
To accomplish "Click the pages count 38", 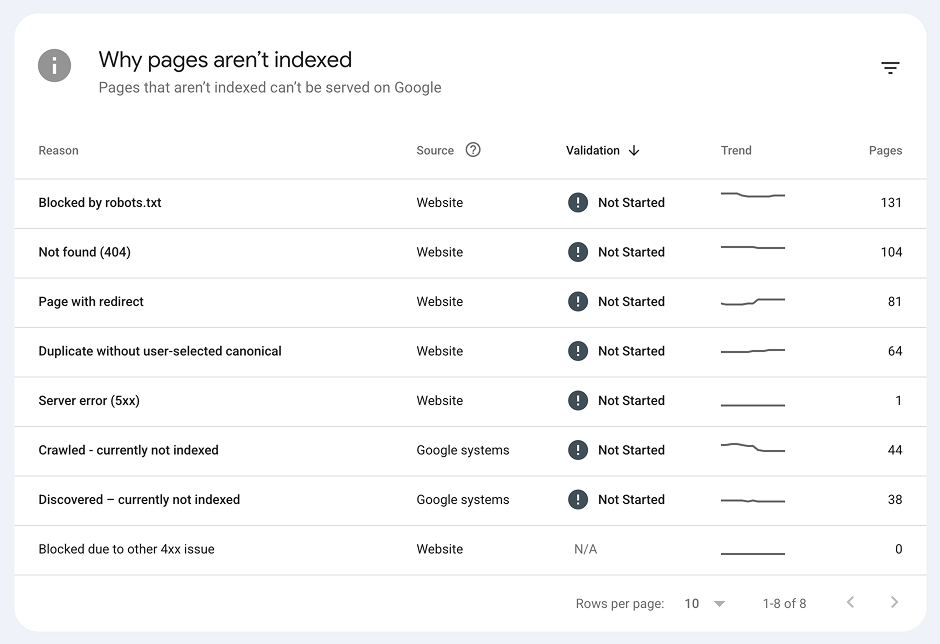I will point(894,499).
